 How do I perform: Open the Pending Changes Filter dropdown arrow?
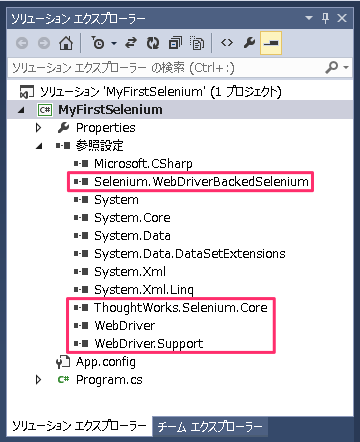click(x=114, y=43)
